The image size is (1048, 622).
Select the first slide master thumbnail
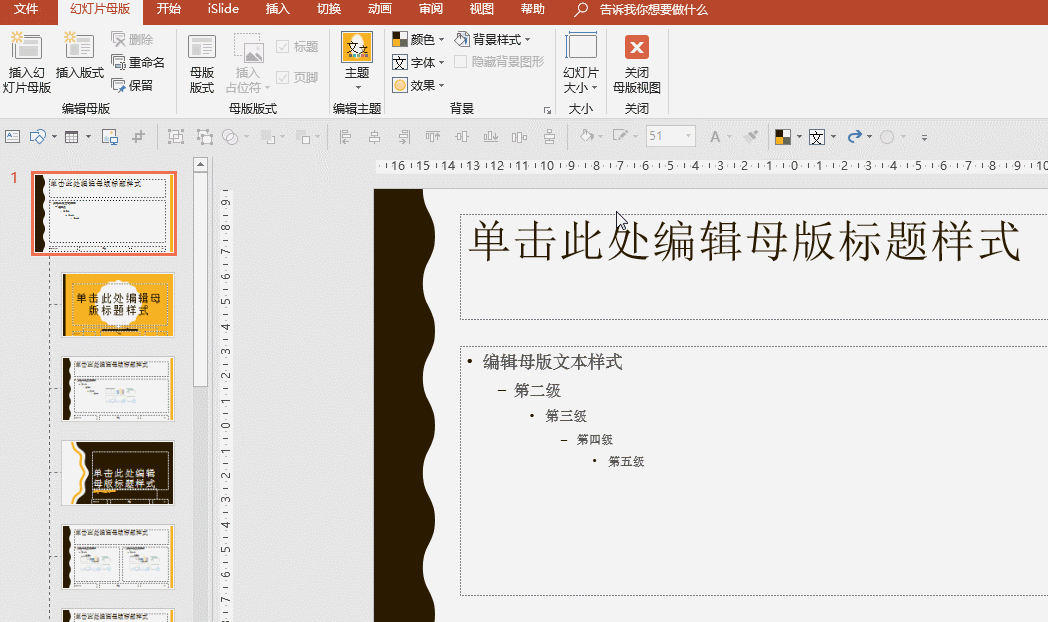click(104, 214)
